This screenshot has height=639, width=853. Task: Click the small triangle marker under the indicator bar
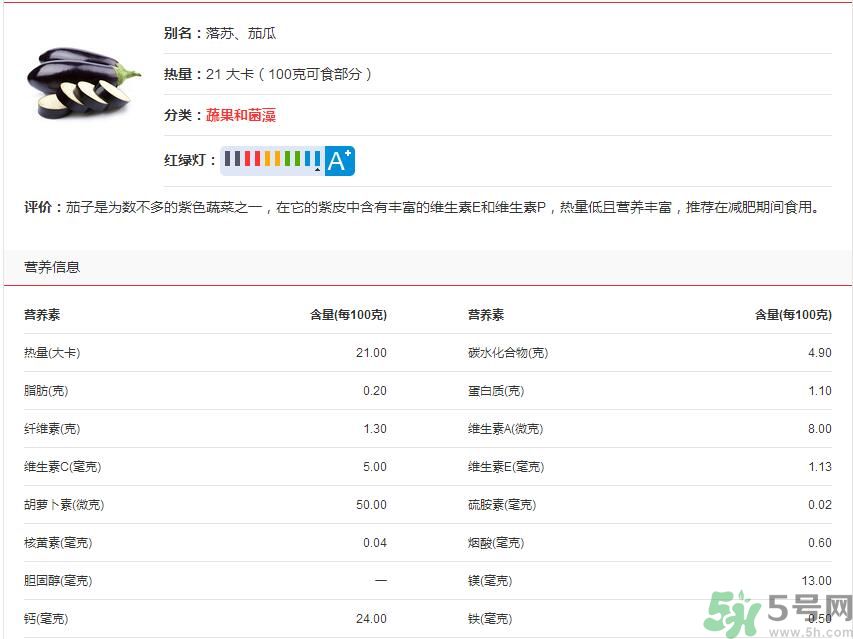317,169
